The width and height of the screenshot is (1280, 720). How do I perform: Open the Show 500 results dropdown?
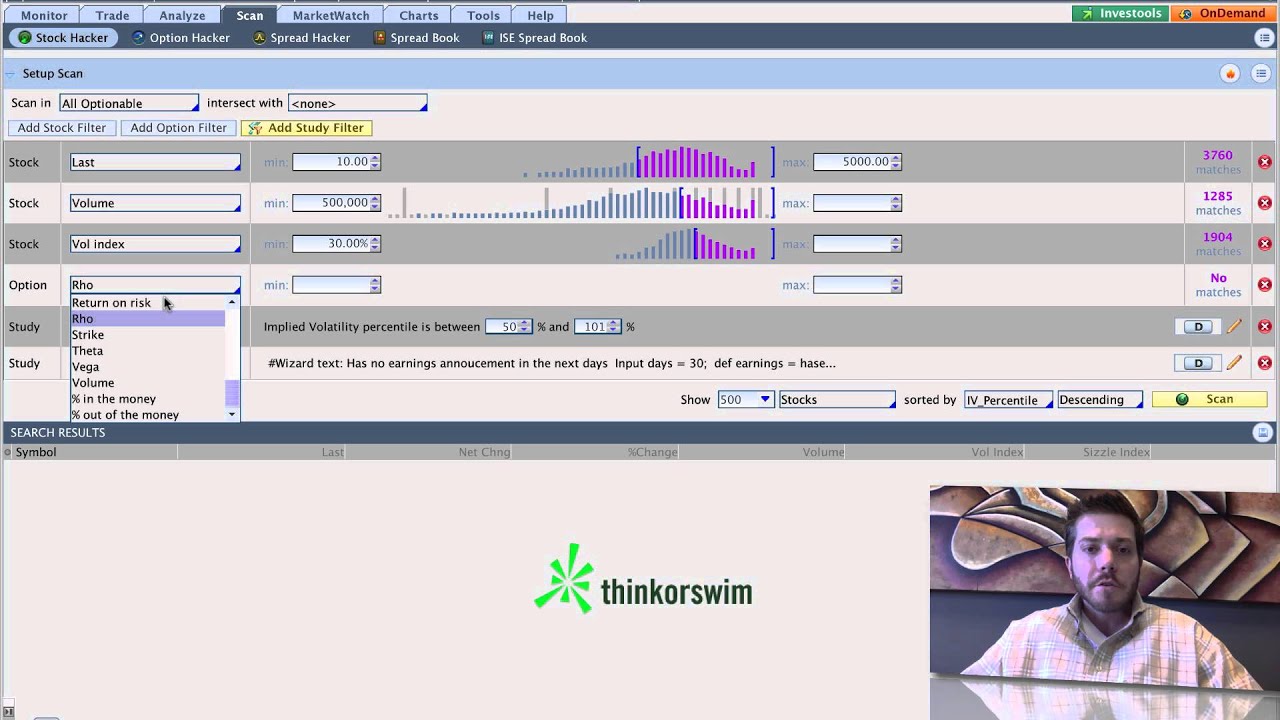click(x=745, y=400)
